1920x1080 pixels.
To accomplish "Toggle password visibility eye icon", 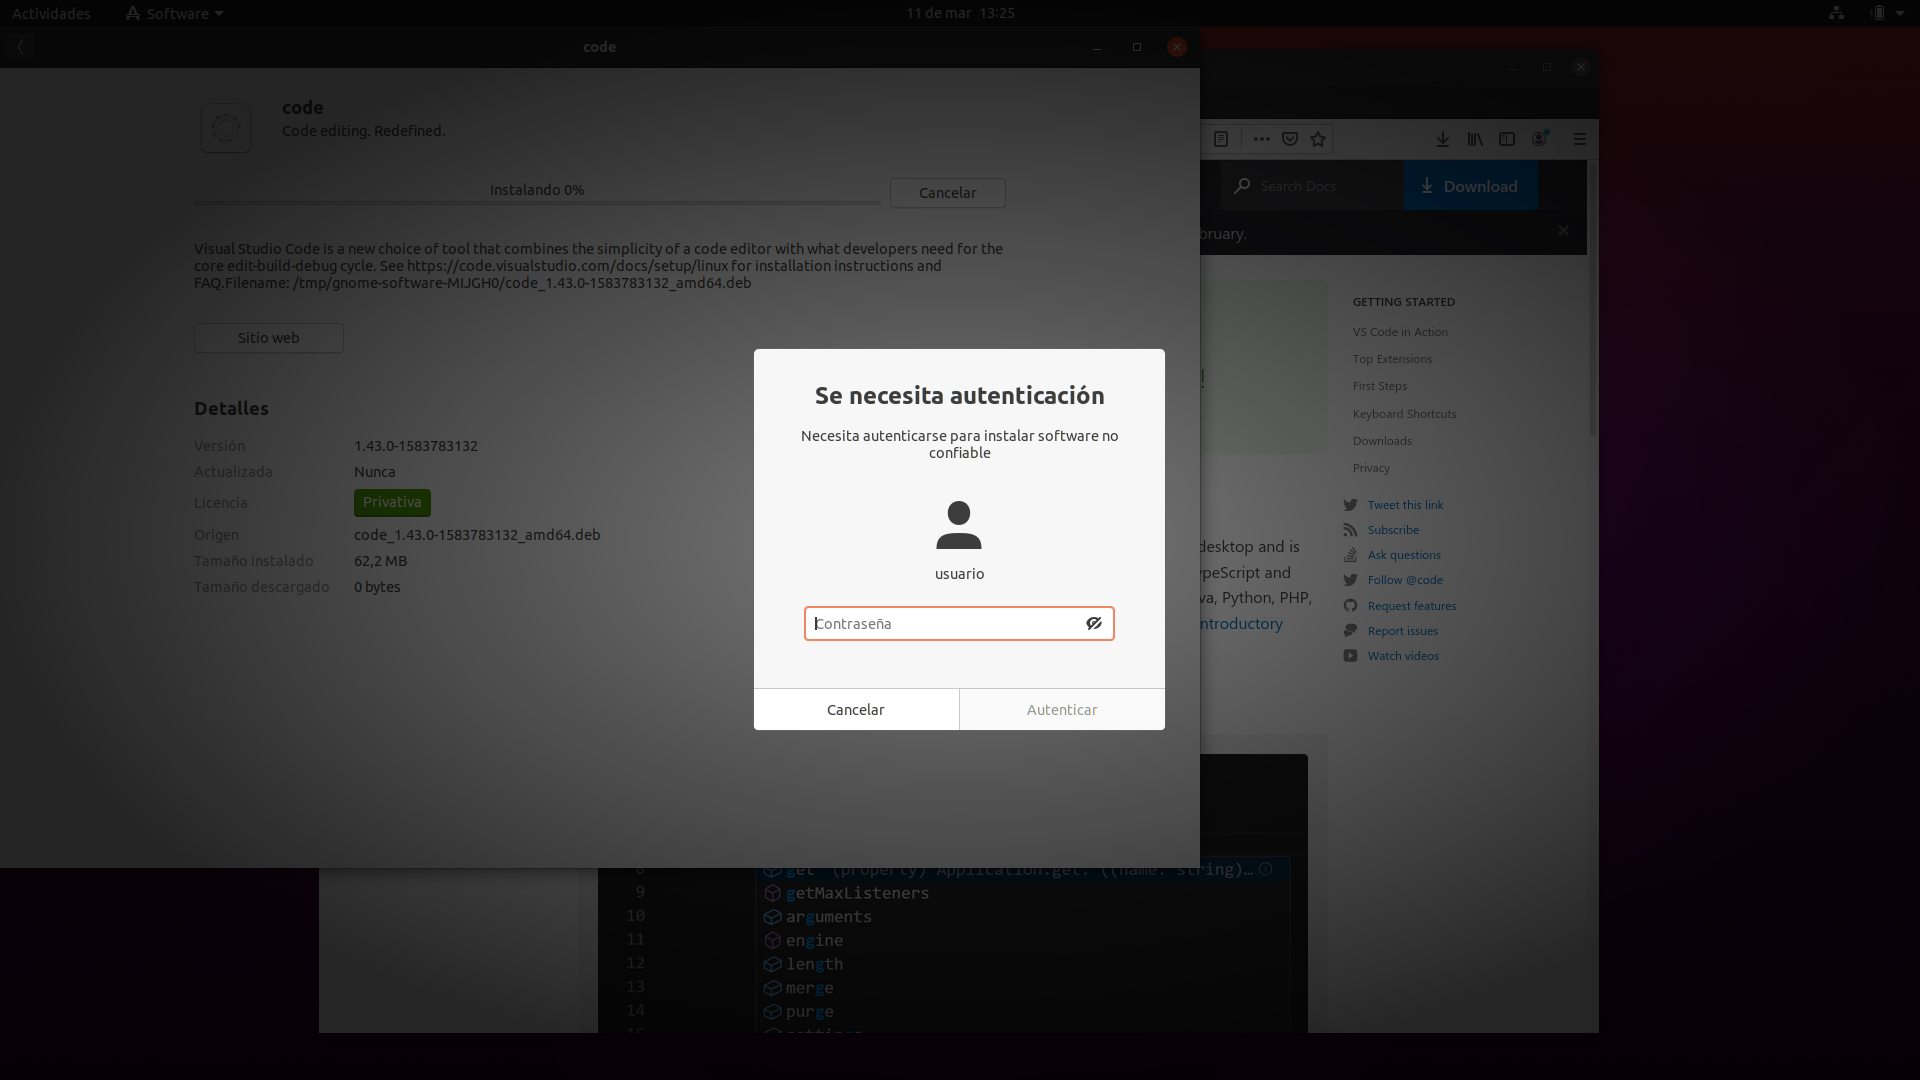I will [x=1094, y=623].
